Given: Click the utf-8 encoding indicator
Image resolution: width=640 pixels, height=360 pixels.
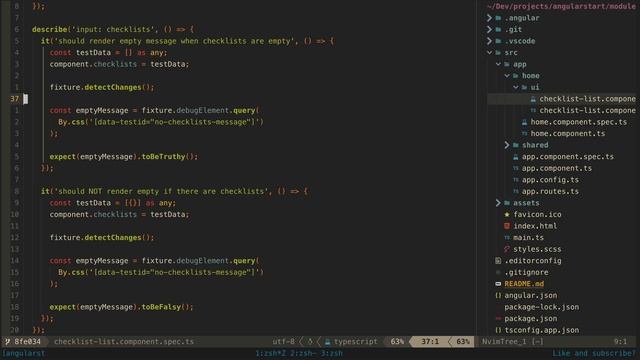Looking at the screenshot, I should (283, 342).
